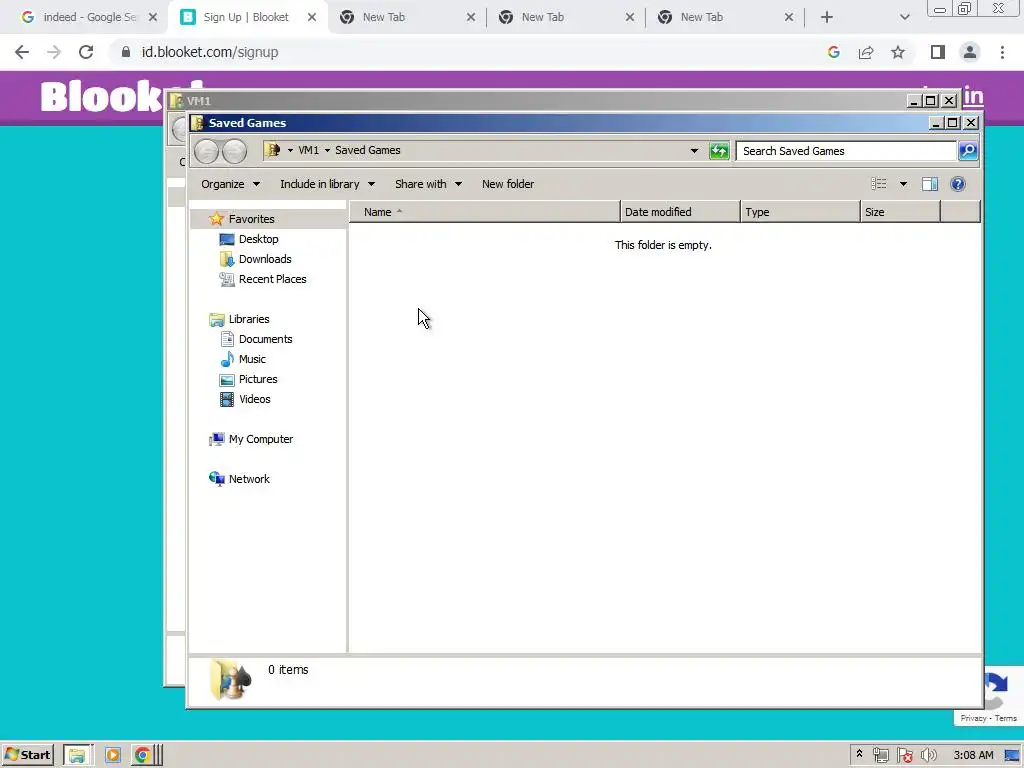This screenshot has width=1024, height=768.
Task: Sort by Date modified column
Action: pos(680,212)
